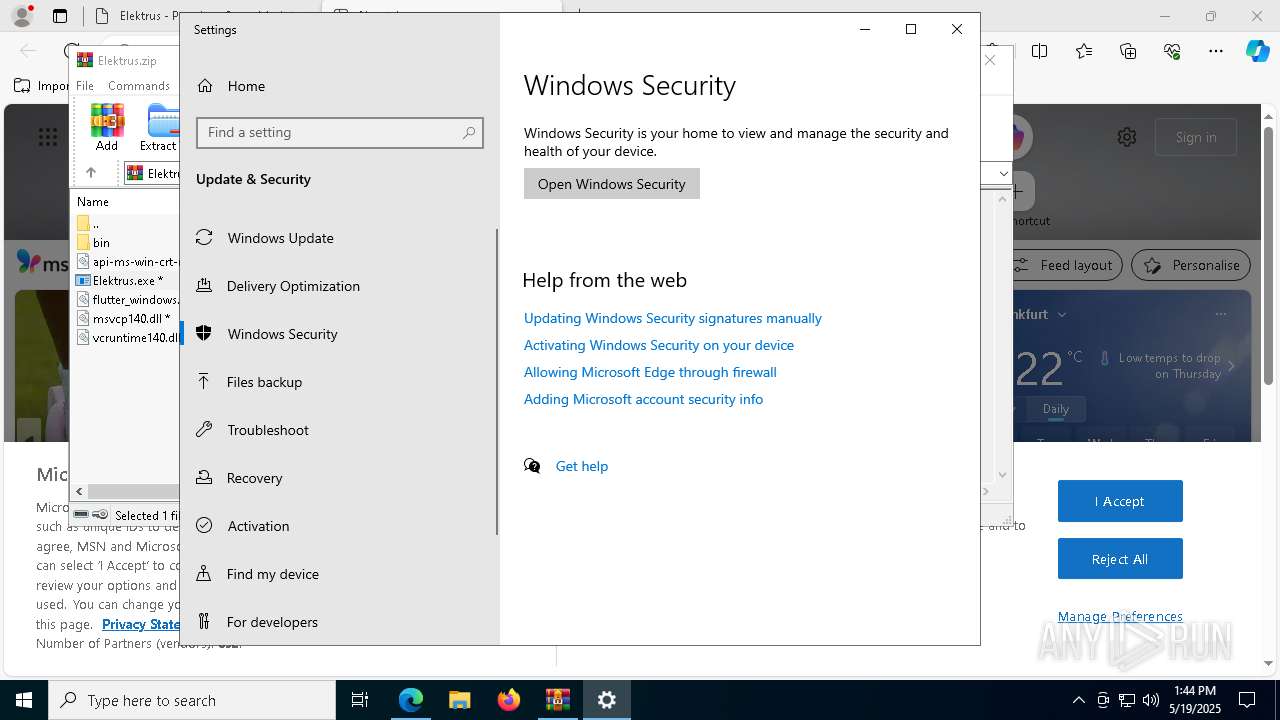
Task: Open Edge Browser essentials icon
Action: coord(1172,51)
